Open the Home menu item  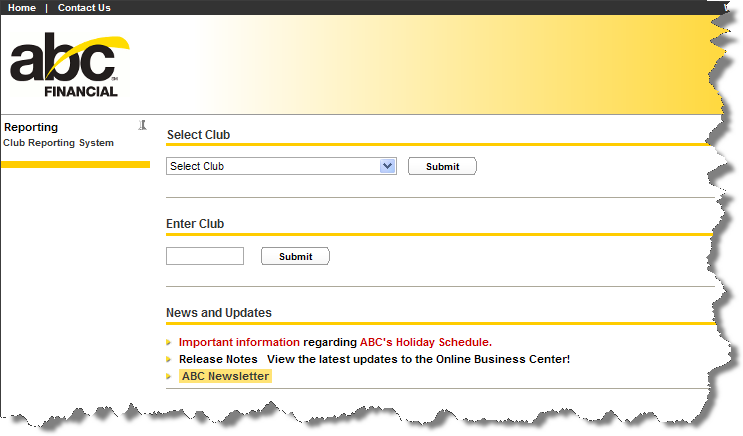[x=22, y=8]
